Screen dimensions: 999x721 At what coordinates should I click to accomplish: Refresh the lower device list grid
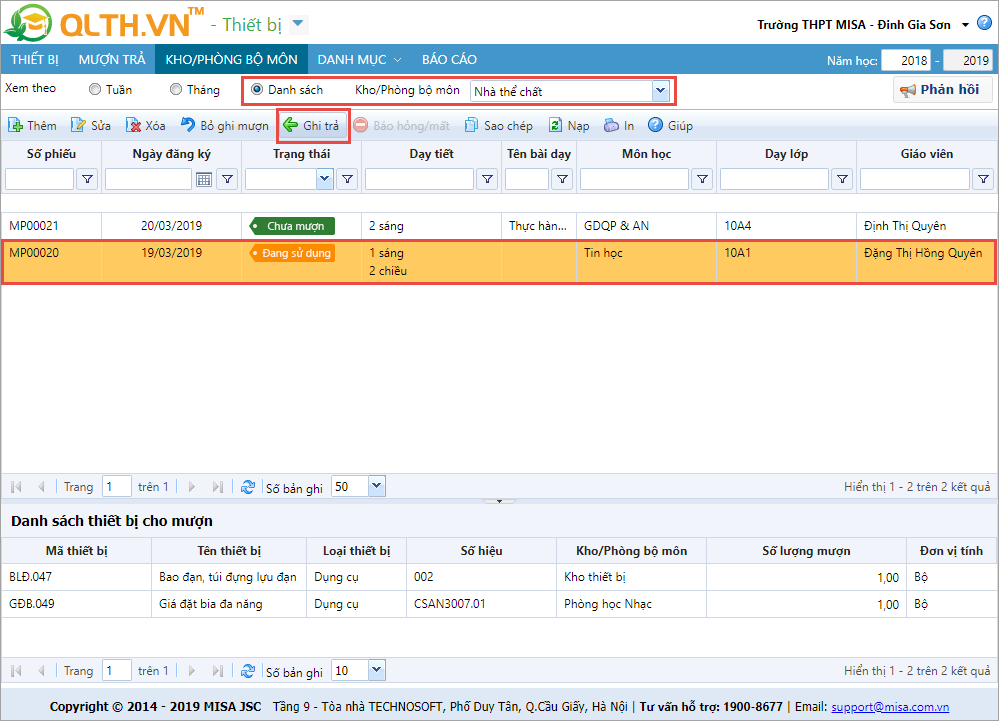coord(248,671)
